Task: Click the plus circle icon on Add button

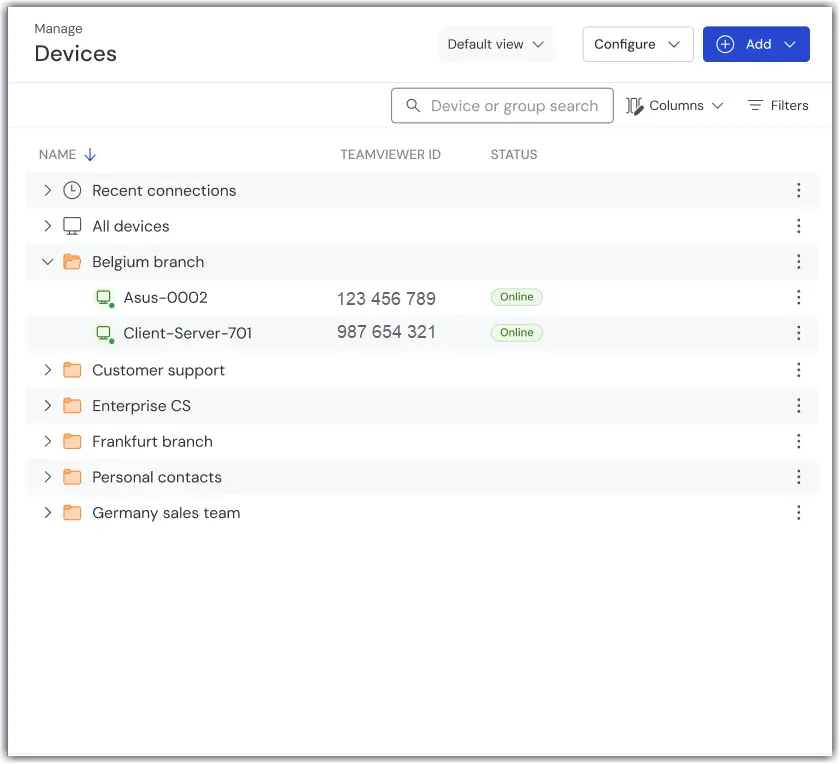Action: tap(725, 44)
